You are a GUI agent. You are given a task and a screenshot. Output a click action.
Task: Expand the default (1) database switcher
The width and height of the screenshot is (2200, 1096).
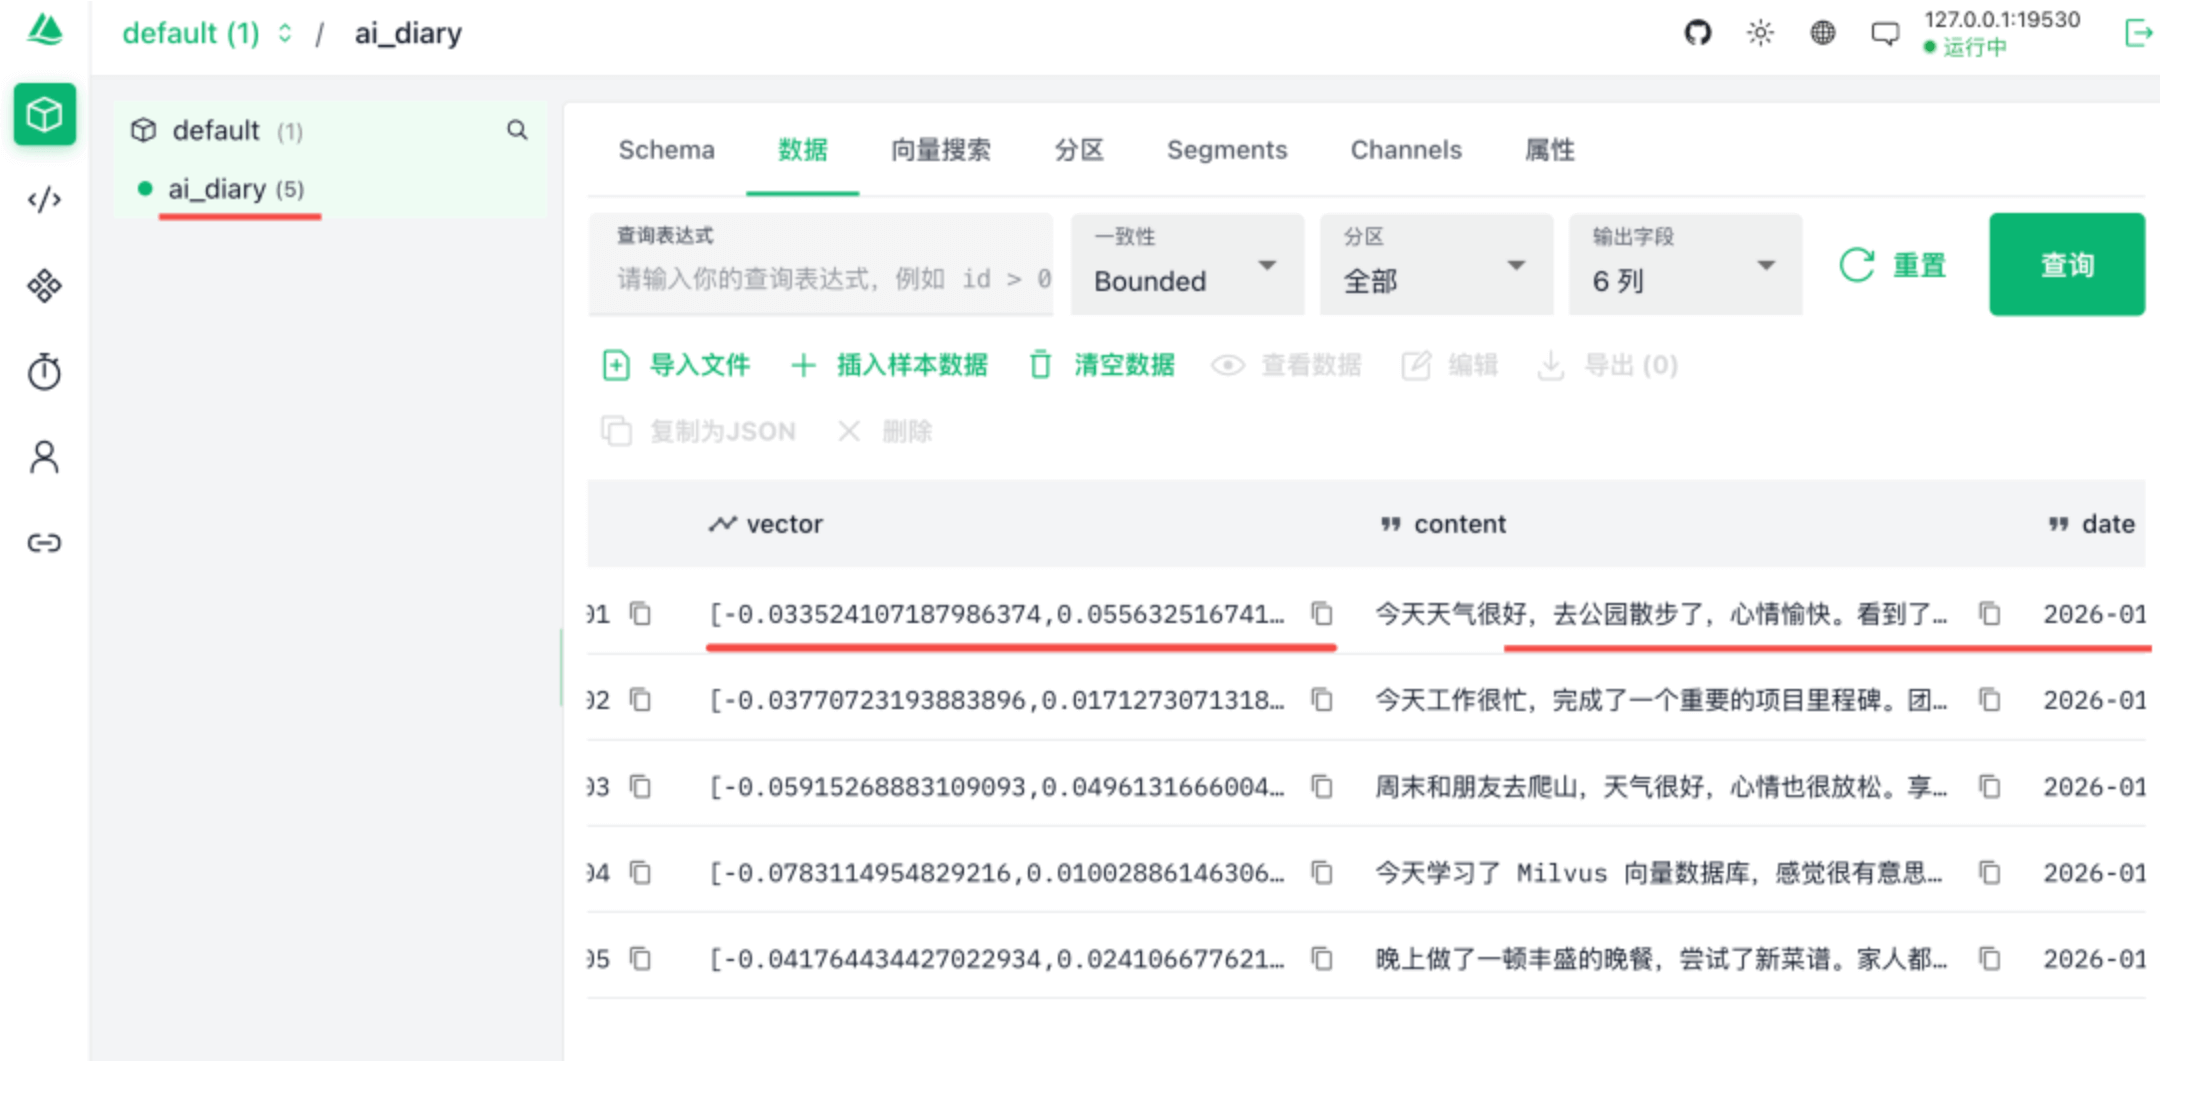click(x=207, y=33)
